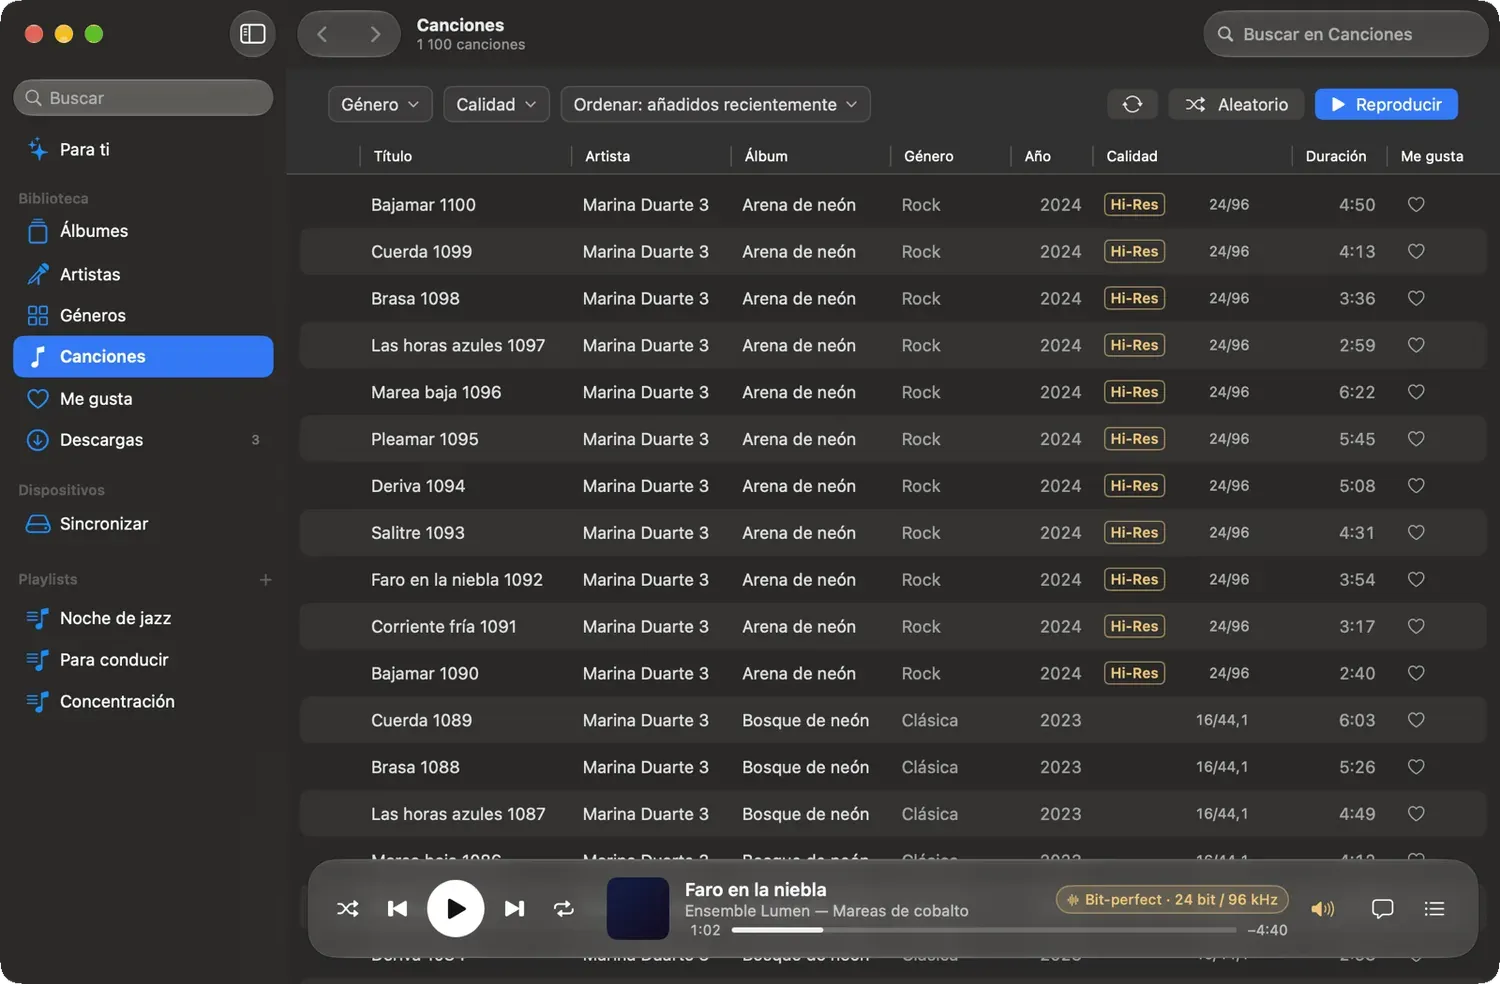Viewport: 1500px width, 984px height.
Task: Toggle heart for Corriente fría 1091
Action: pos(1416,627)
